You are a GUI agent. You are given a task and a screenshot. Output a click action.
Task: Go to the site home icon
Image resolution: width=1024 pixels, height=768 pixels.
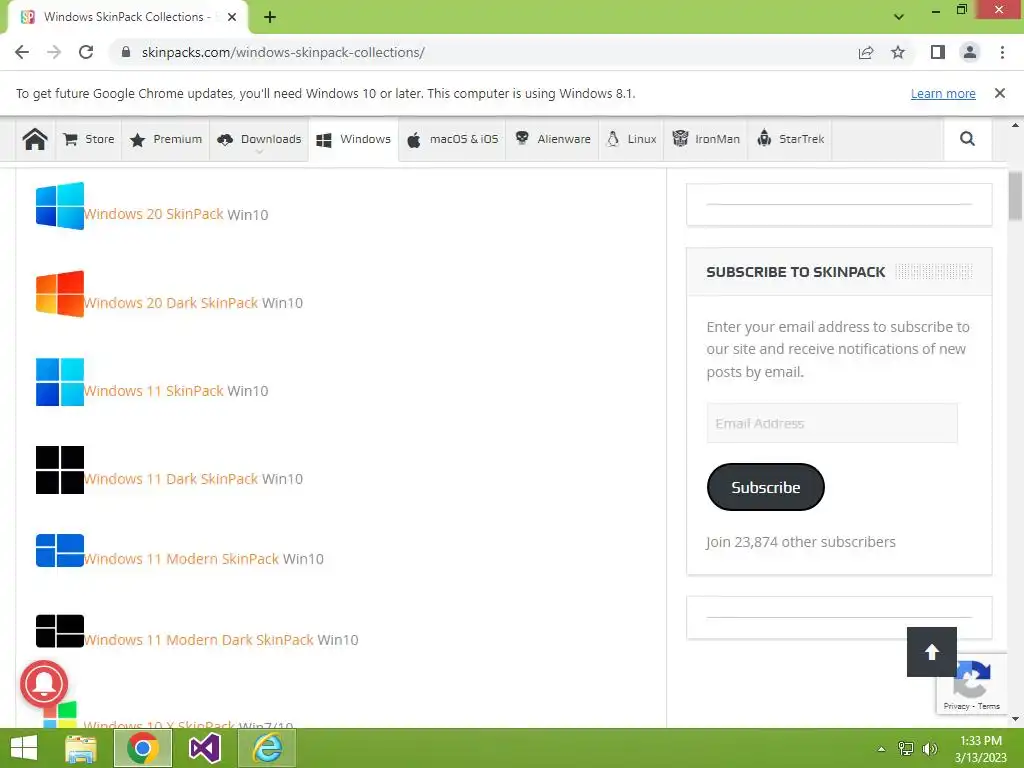point(35,139)
